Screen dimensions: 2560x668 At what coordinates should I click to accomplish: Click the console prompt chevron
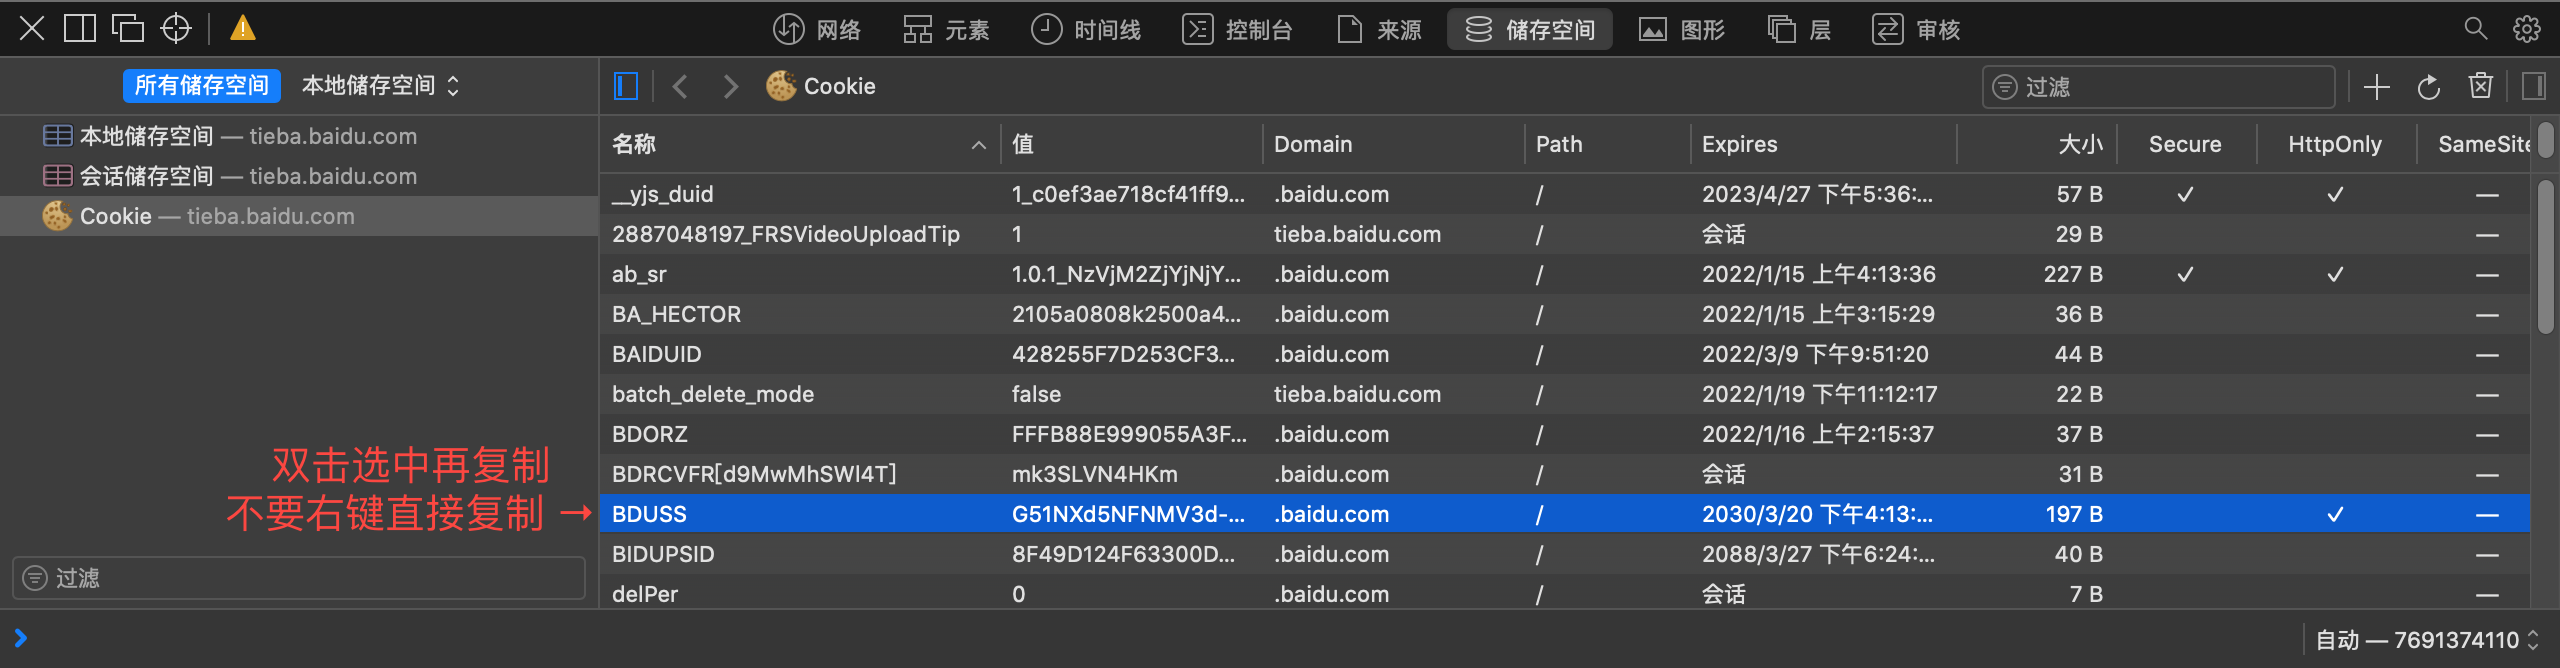click(20, 638)
